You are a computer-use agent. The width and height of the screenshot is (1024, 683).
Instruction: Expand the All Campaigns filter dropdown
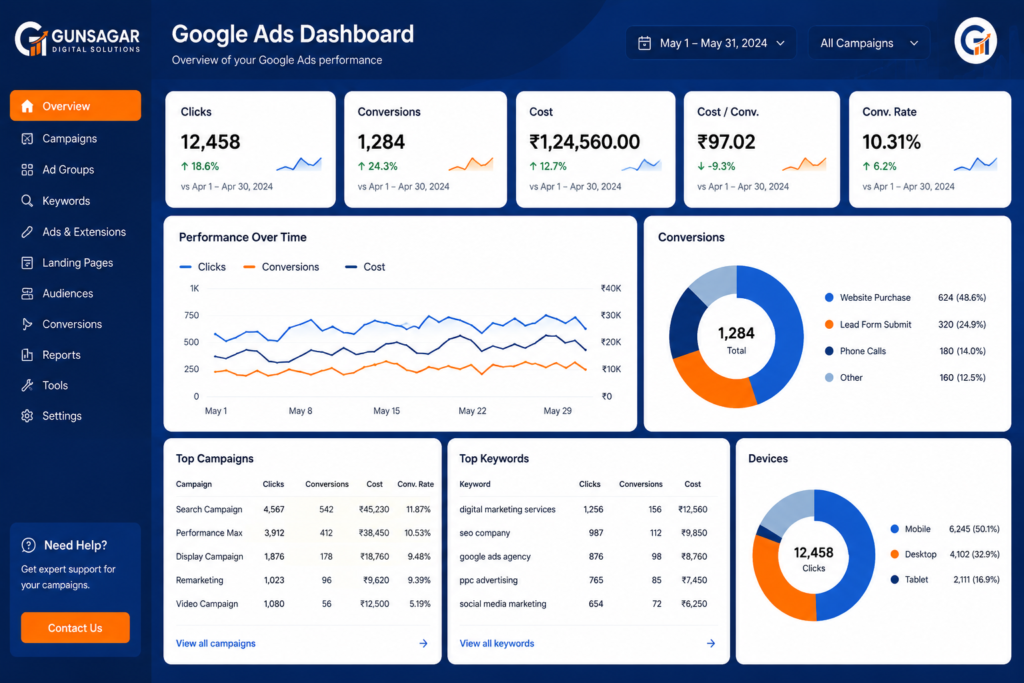pyautogui.click(x=869, y=43)
